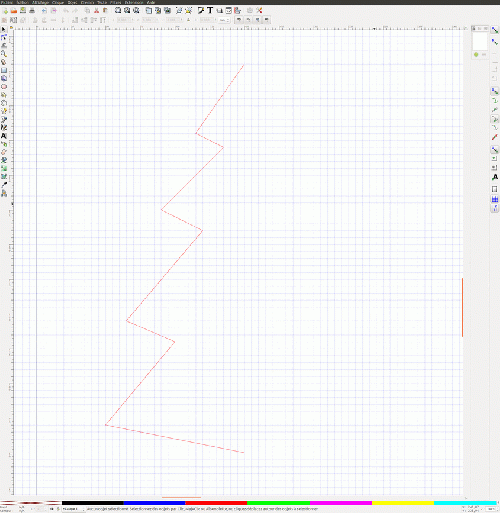The image size is (500, 513).
Task: Toggle current layer visibility in status bar
Action: tap(52, 509)
